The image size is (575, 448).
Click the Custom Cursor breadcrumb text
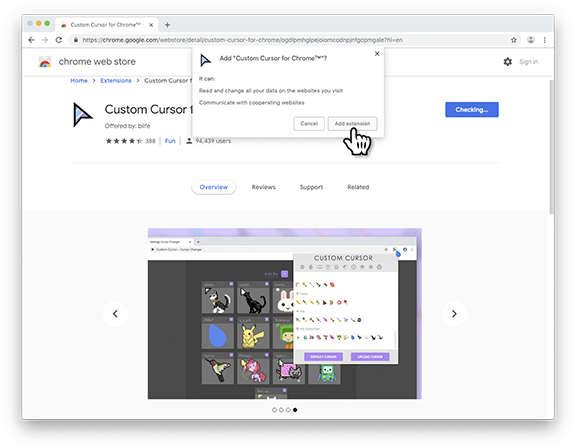168,80
